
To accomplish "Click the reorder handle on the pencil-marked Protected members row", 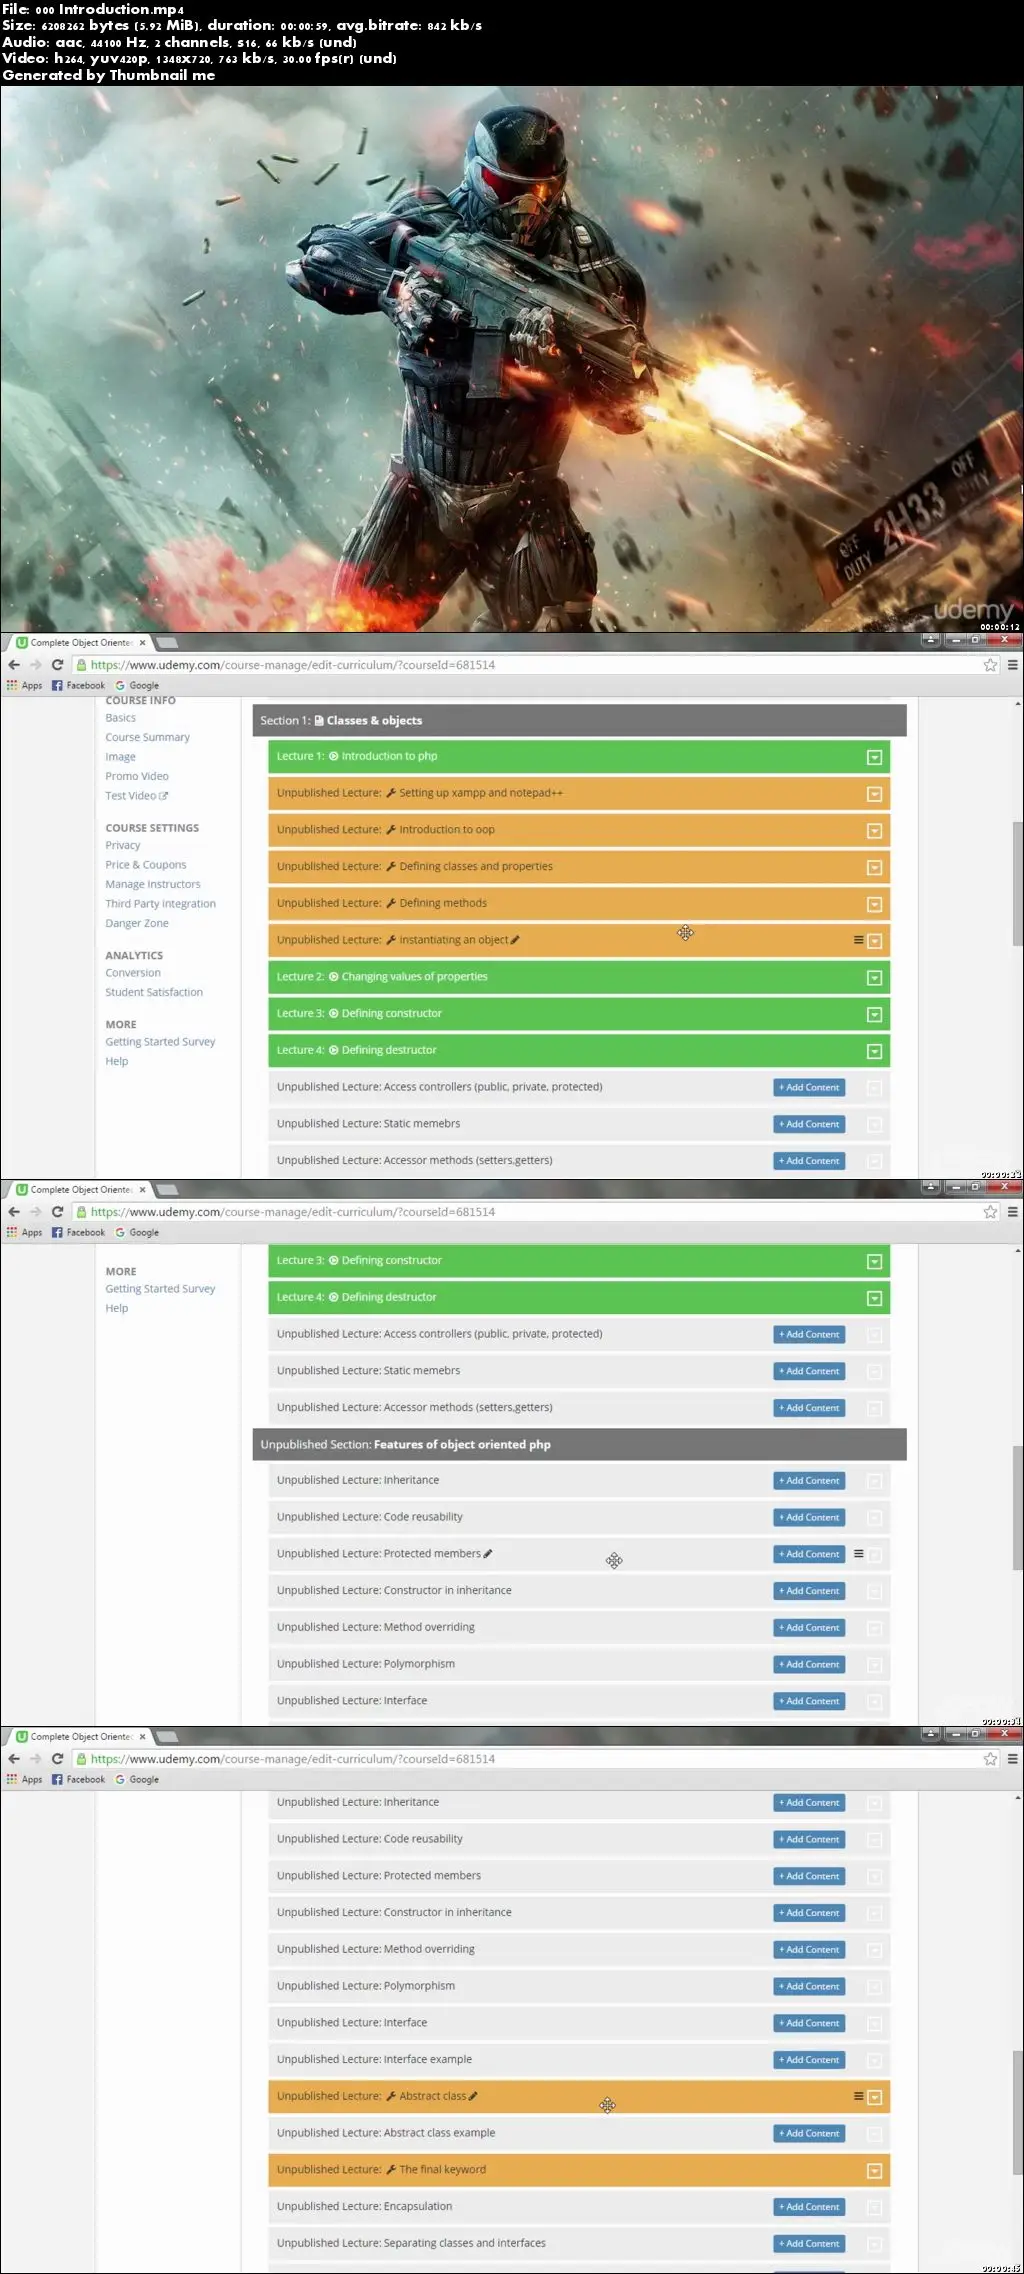I will [x=858, y=1553].
